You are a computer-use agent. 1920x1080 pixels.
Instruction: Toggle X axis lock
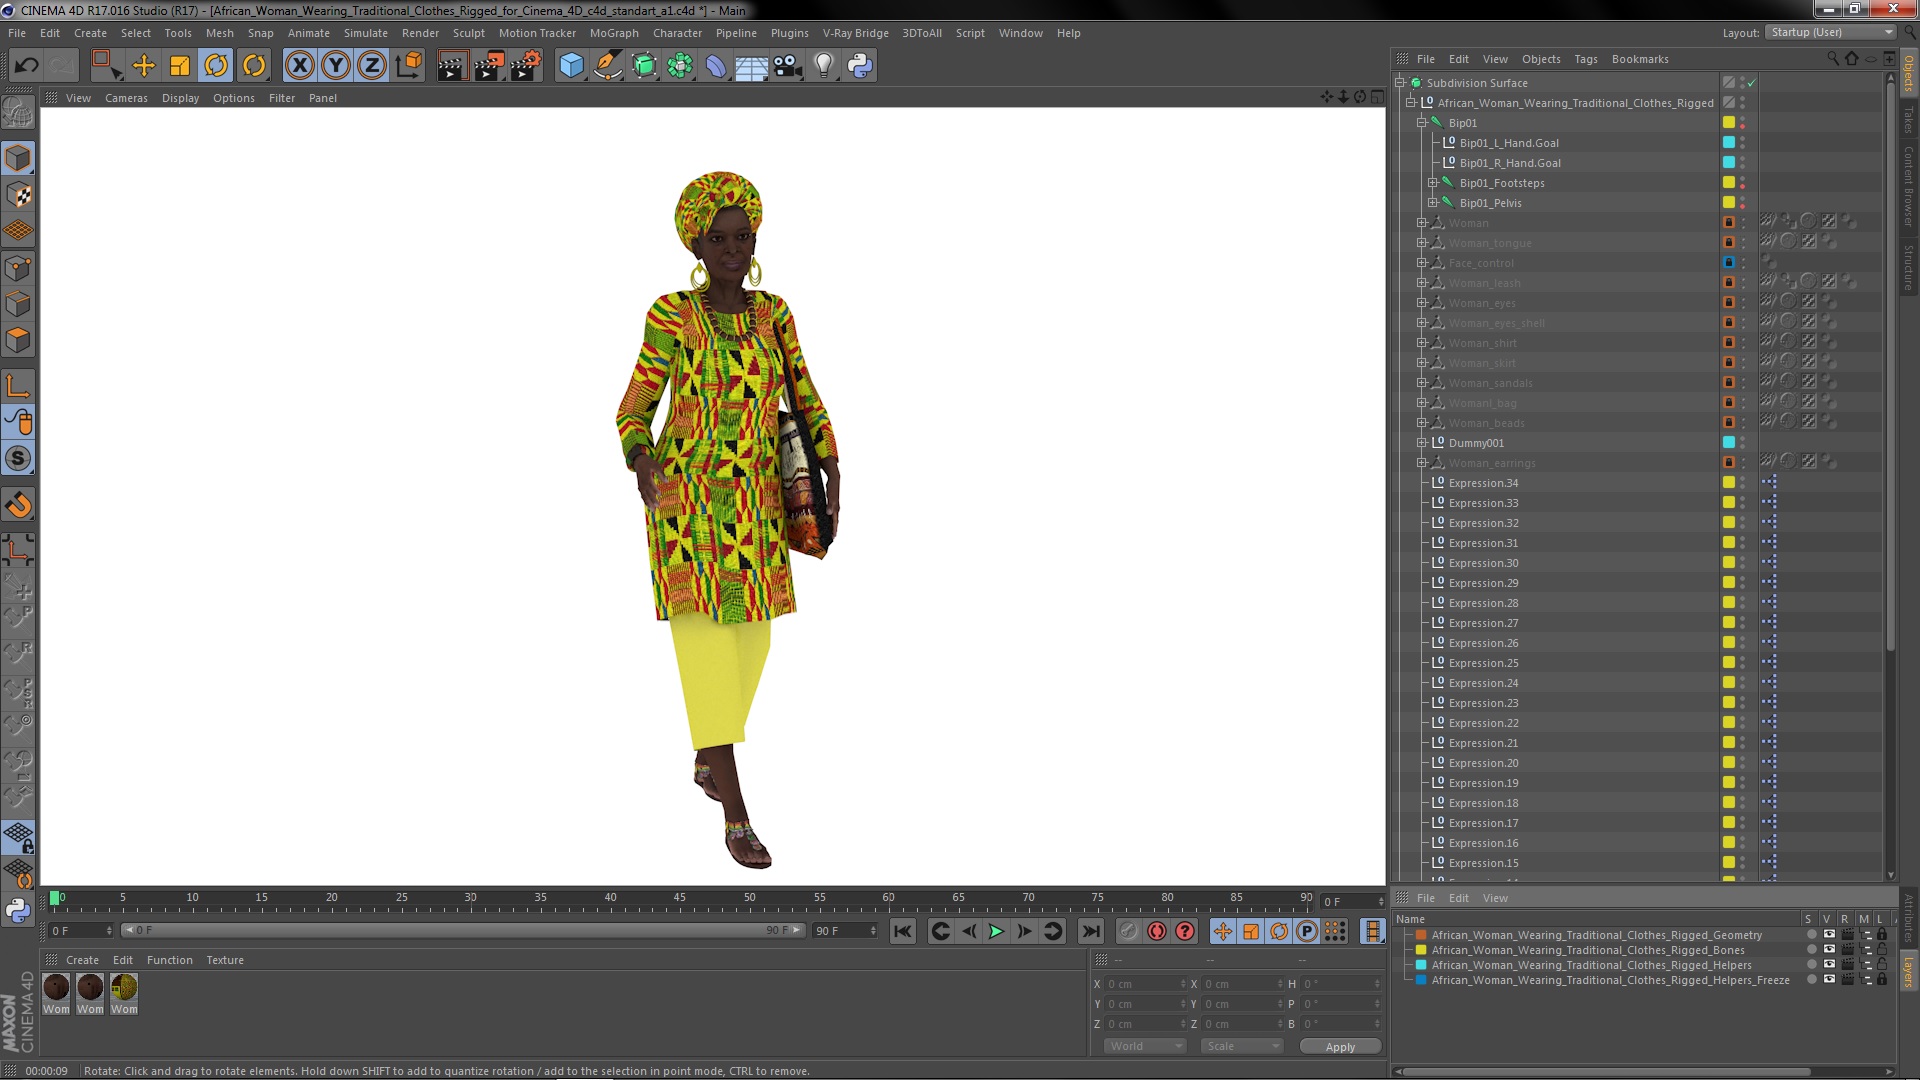[x=299, y=66]
